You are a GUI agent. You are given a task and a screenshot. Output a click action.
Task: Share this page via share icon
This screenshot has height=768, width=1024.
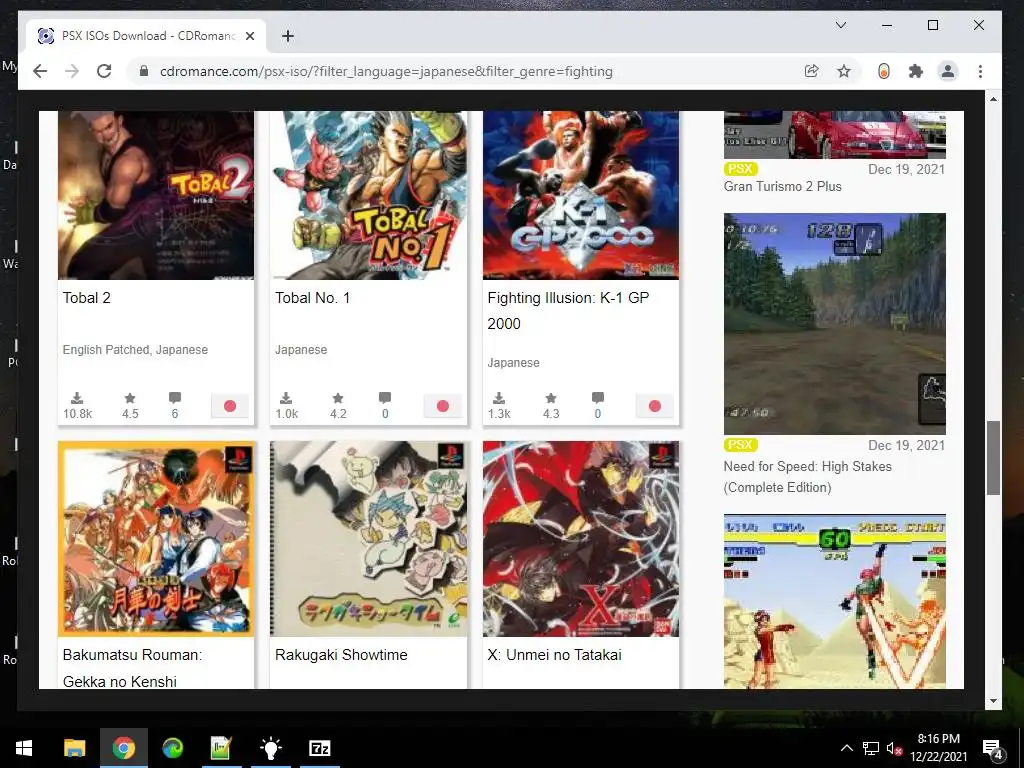click(811, 71)
